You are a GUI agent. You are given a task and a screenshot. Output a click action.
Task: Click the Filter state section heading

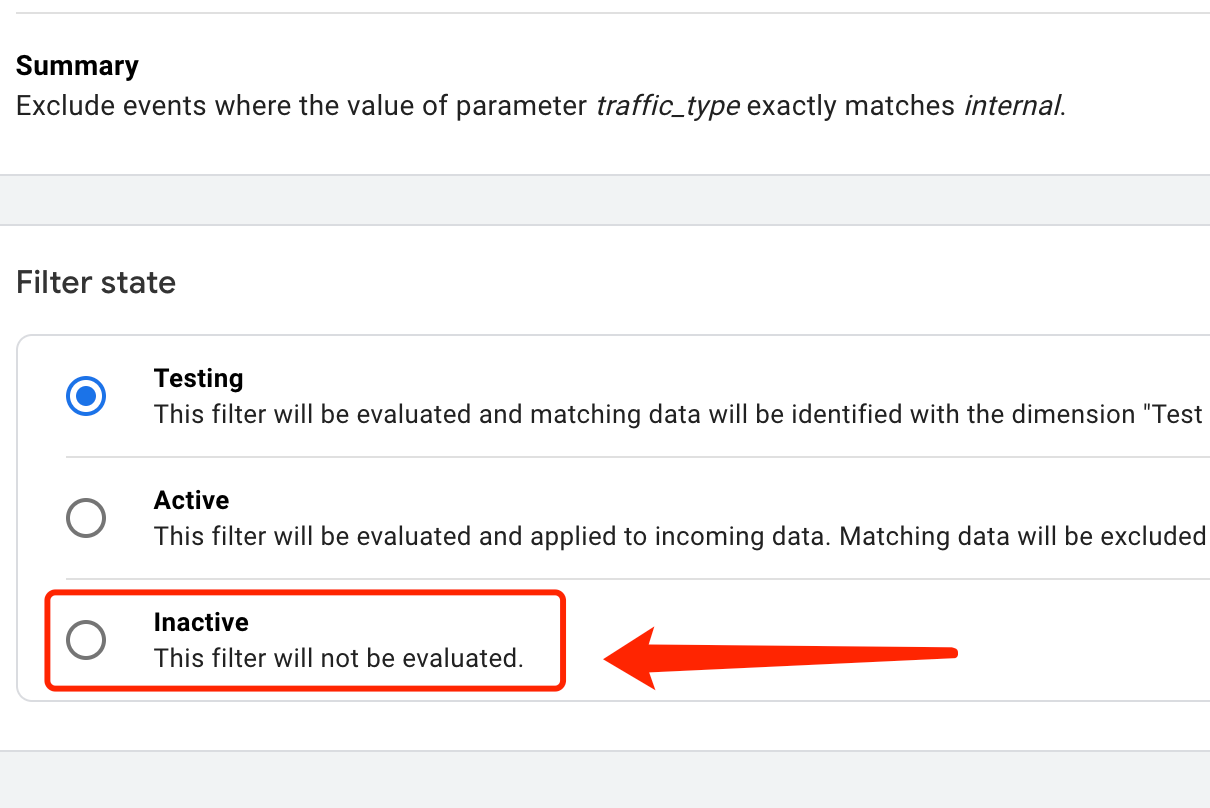pos(95,282)
